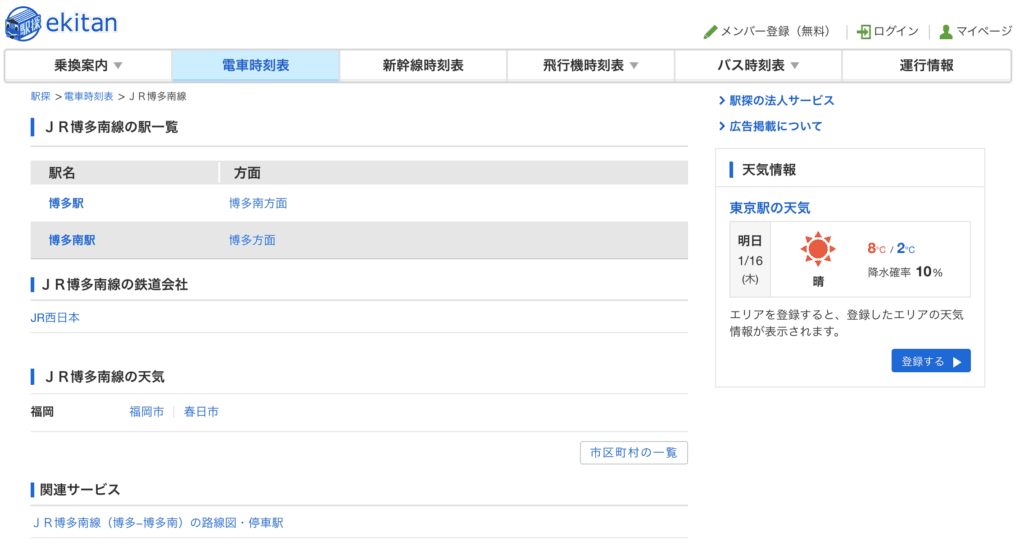Image resolution: width=1024 pixels, height=550 pixels.
Task: Open the JR西日本 company link
Action: click(55, 318)
